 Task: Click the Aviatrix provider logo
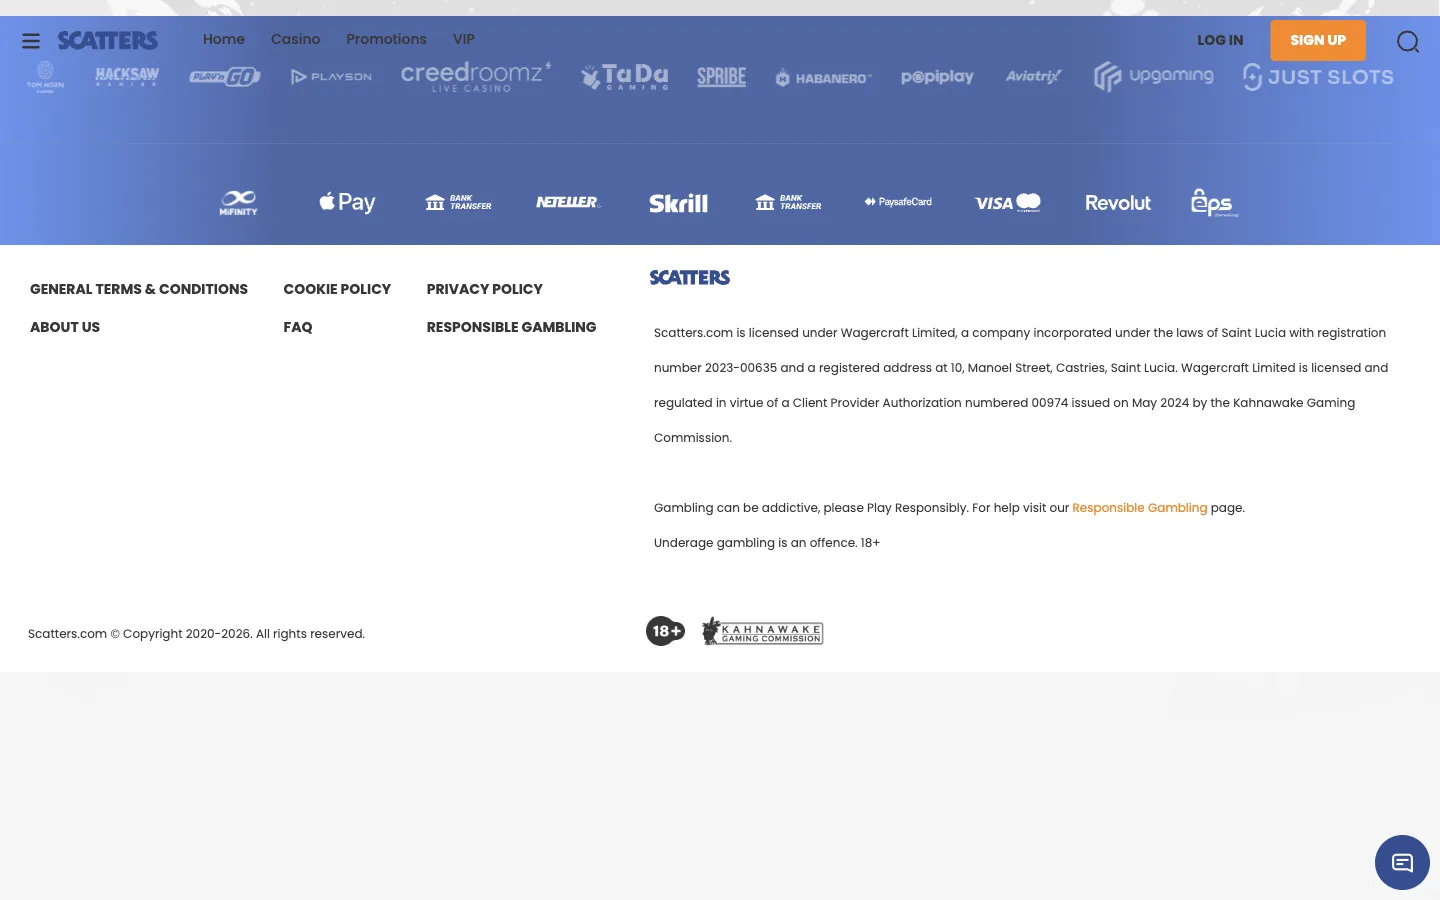coord(1034,76)
